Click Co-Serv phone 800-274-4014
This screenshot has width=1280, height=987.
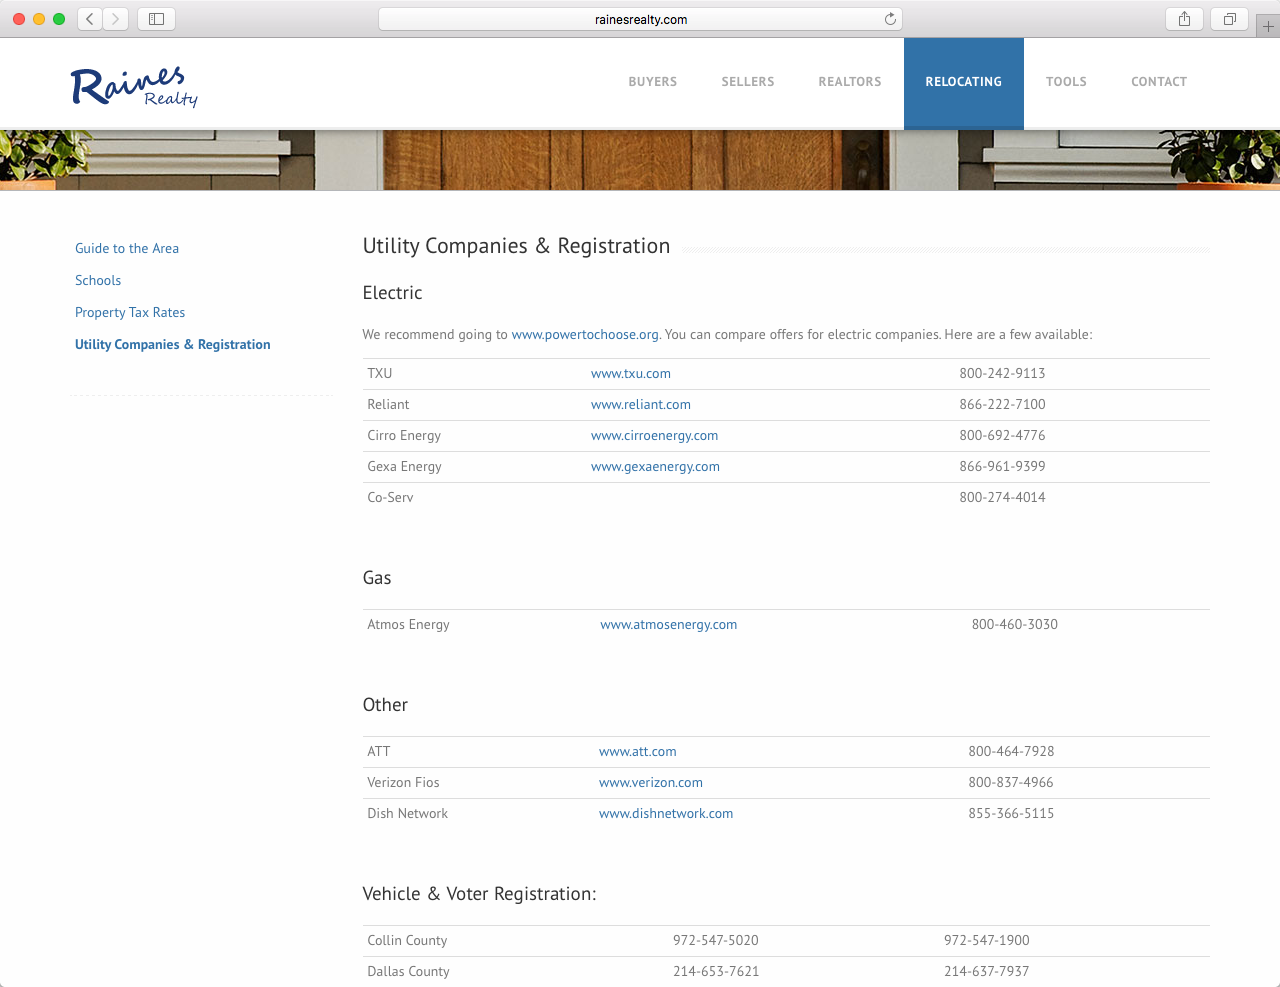[1002, 497]
